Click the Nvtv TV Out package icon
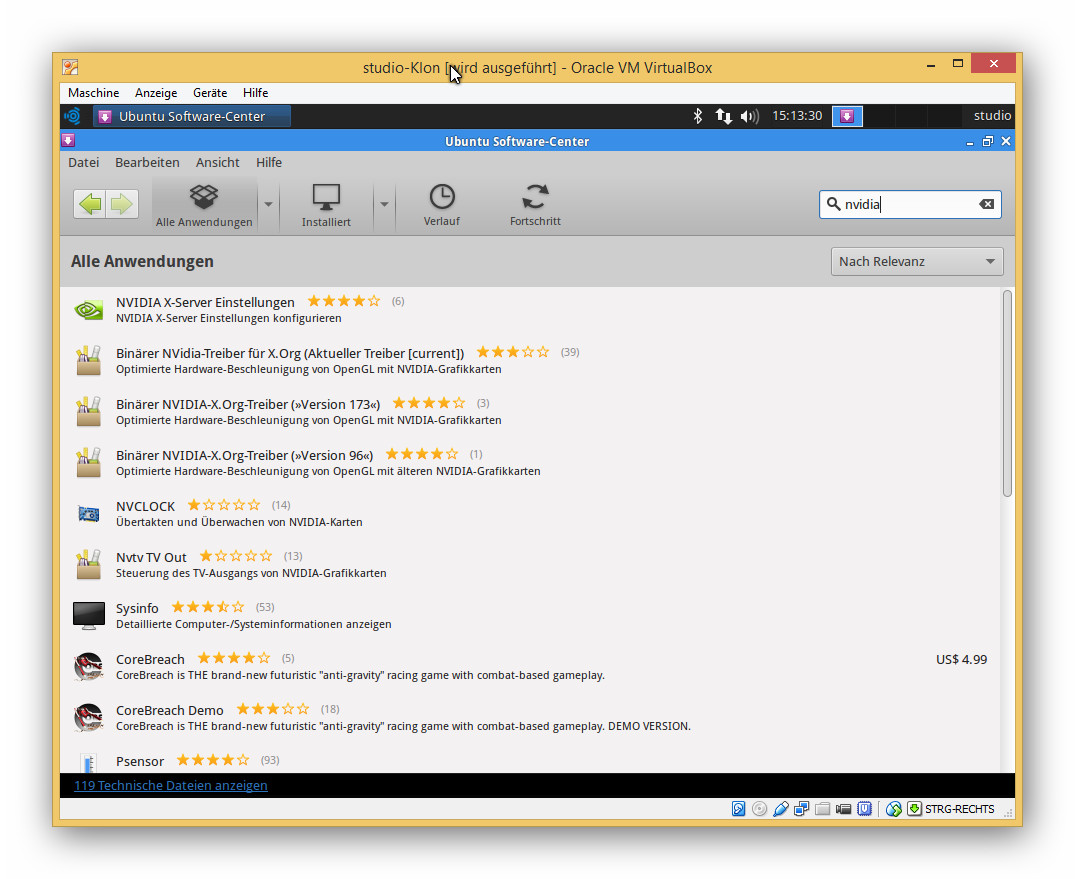 point(88,565)
